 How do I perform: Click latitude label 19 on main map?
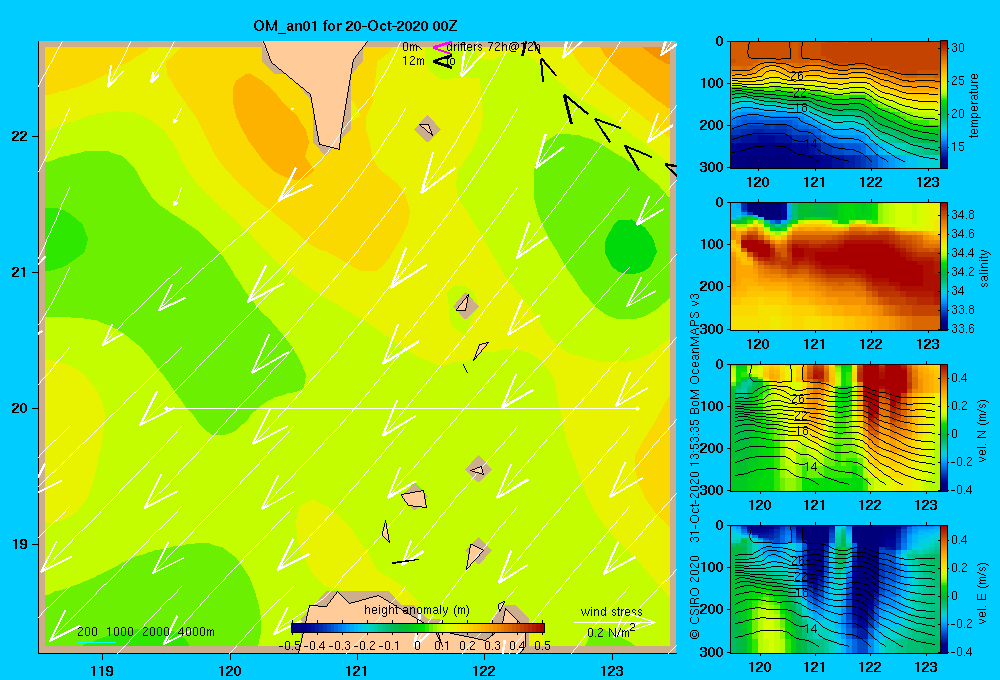(20, 544)
